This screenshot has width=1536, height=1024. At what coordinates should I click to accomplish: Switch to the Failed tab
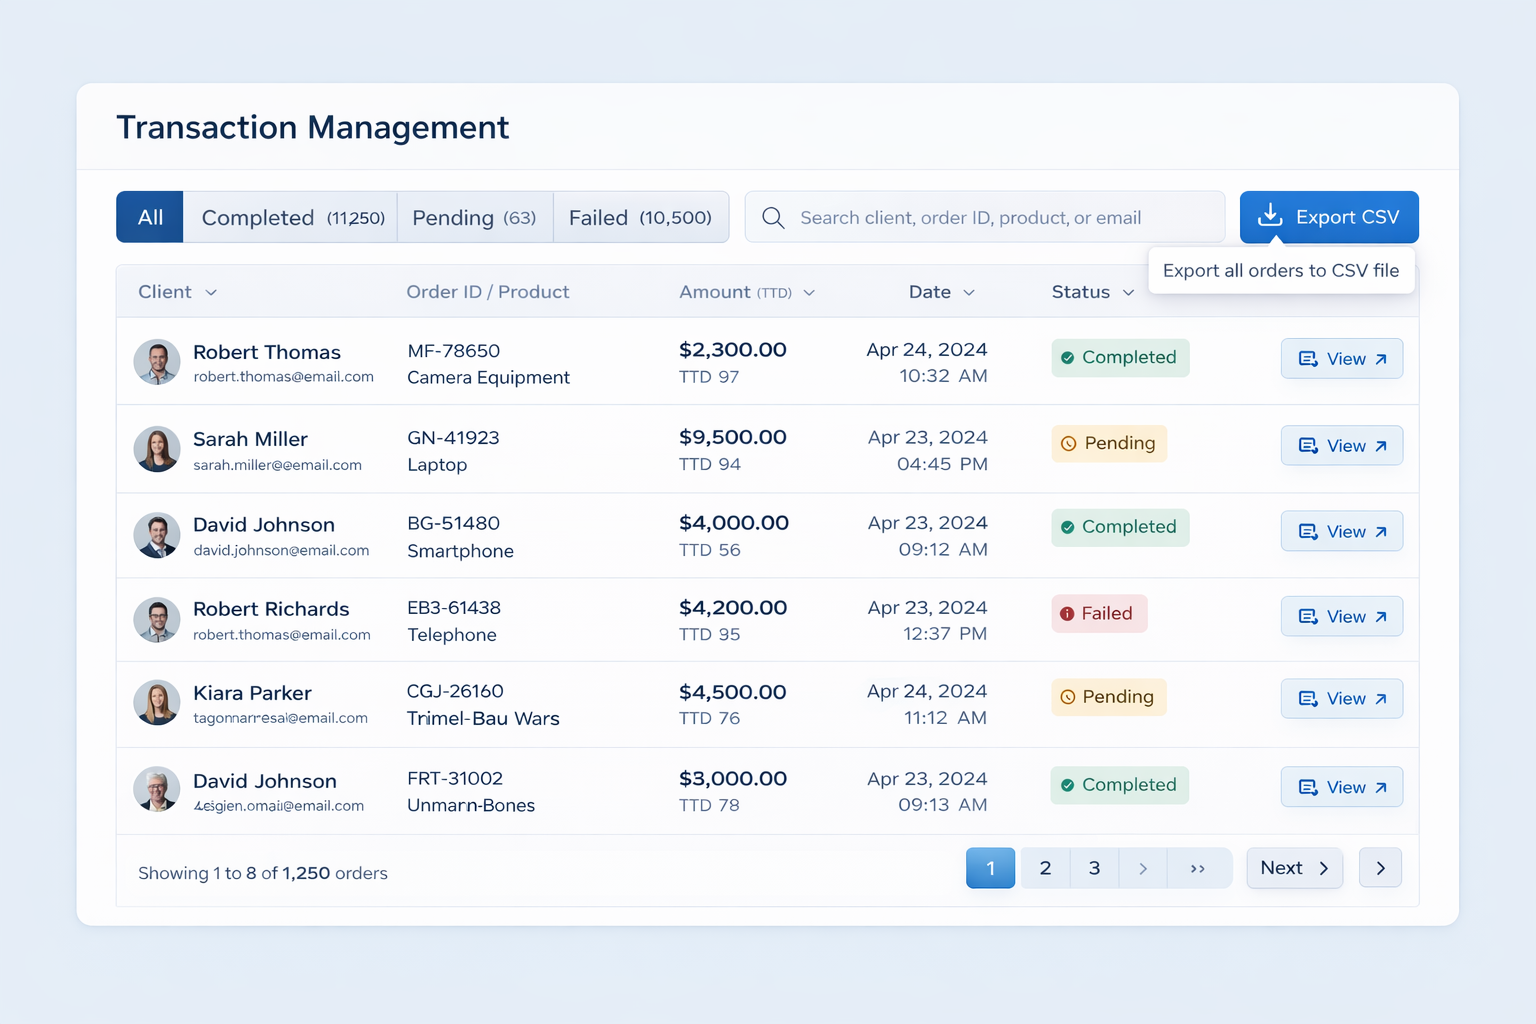pos(640,217)
